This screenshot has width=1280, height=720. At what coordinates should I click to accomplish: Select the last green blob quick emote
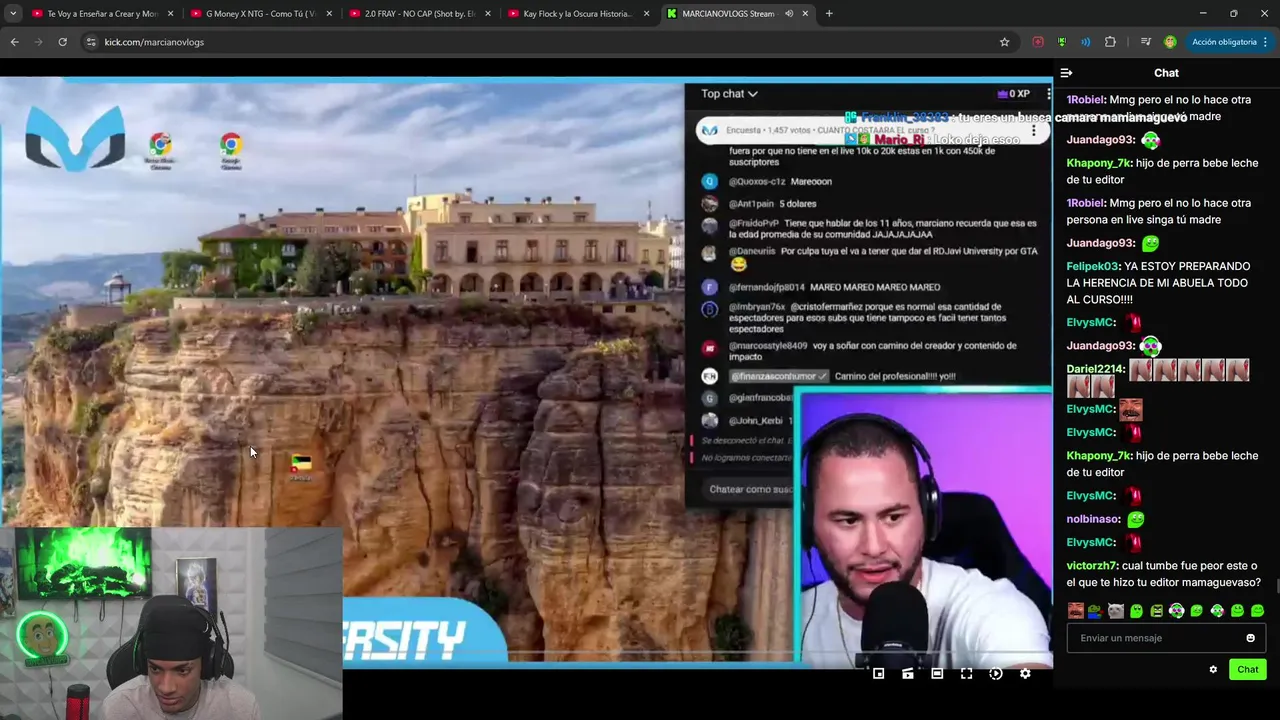pos(1257,611)
